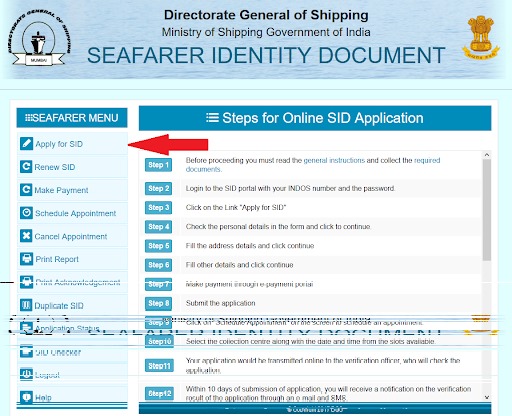Viewport: 512px width, 416px height.
Task: Click the refresh icon next to Renew SID
Action: click(26, 167)
